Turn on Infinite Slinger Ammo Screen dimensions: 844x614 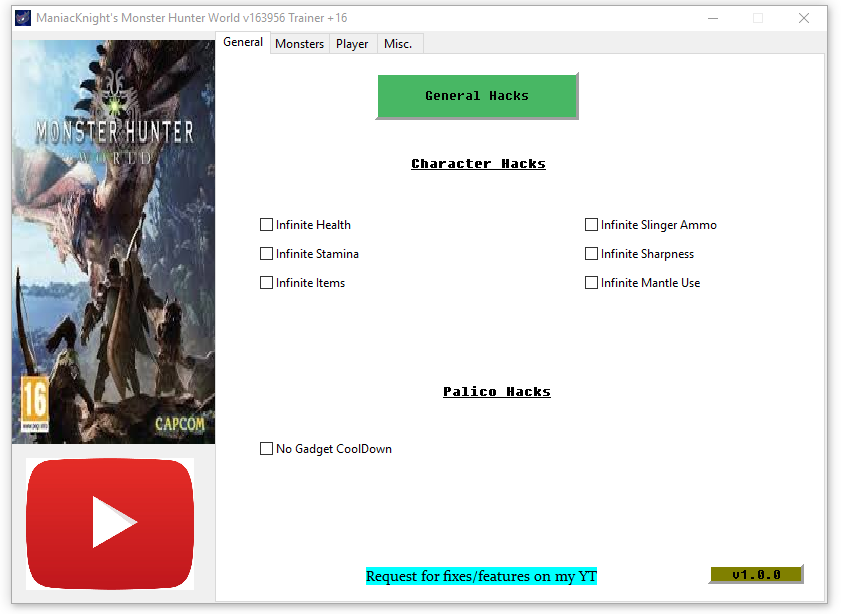(592, 225)
